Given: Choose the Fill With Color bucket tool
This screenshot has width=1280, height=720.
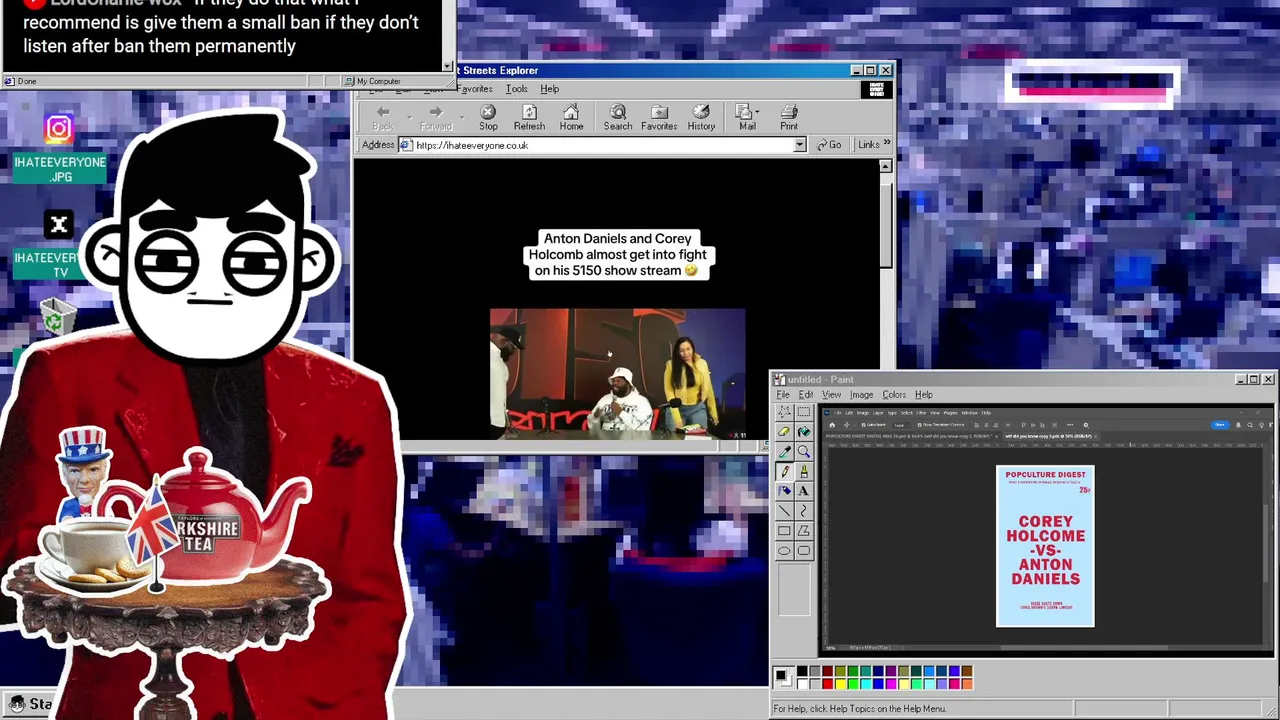Looking at the screenshot, I should [x=803, y=431].
